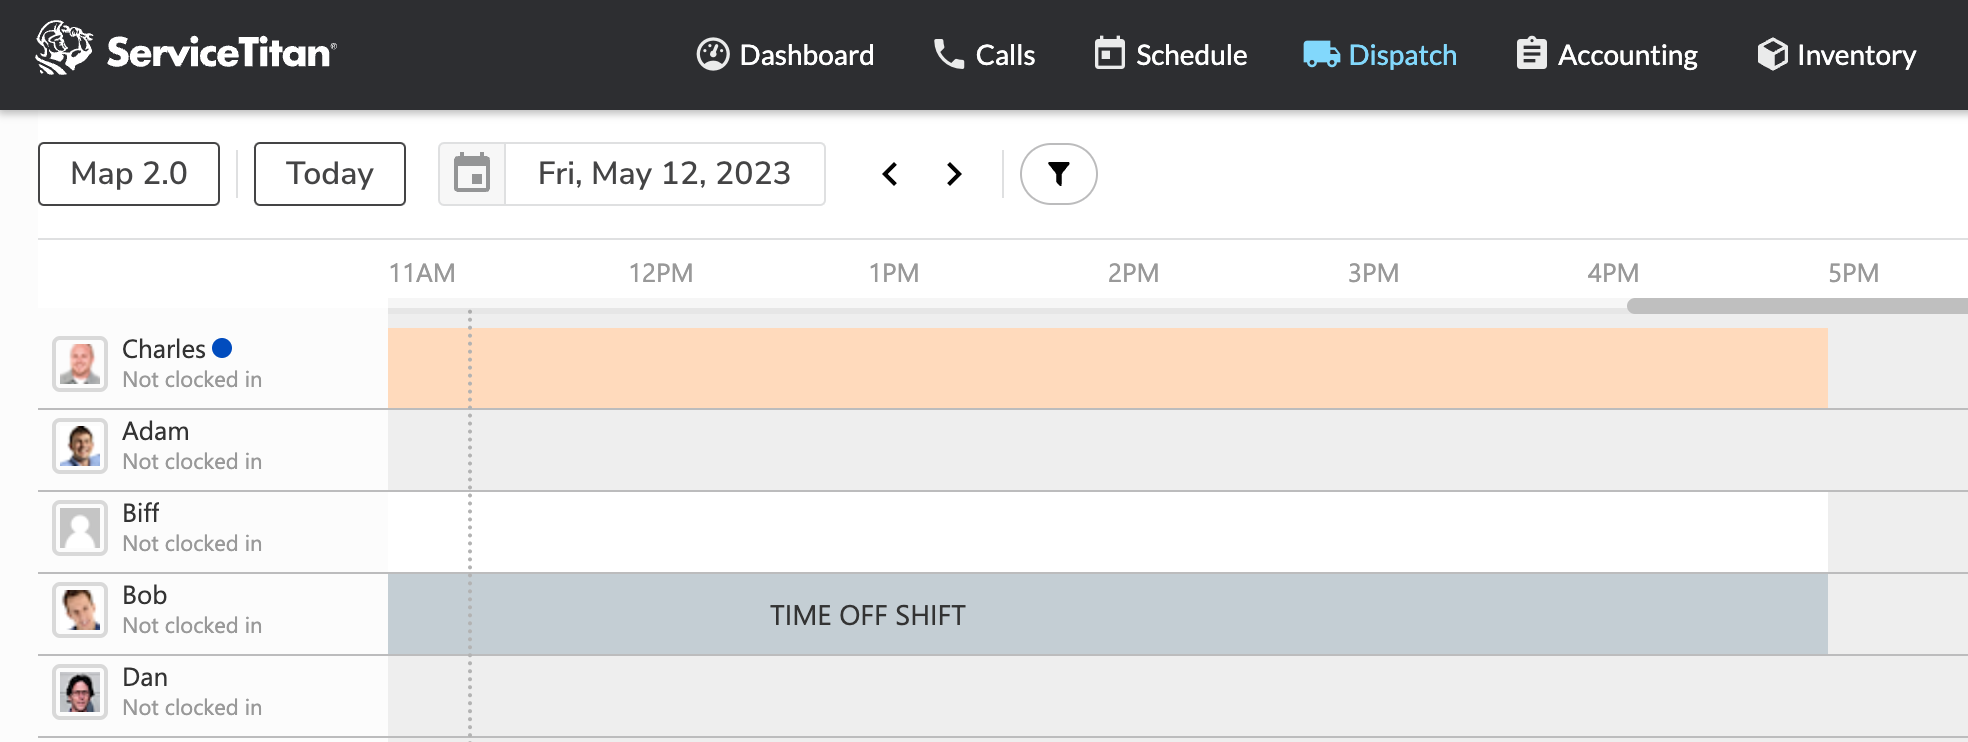This screenshot has width=1968, height=742.
Task: Go to the previous day with left chevron
Action: coord(889,174)
